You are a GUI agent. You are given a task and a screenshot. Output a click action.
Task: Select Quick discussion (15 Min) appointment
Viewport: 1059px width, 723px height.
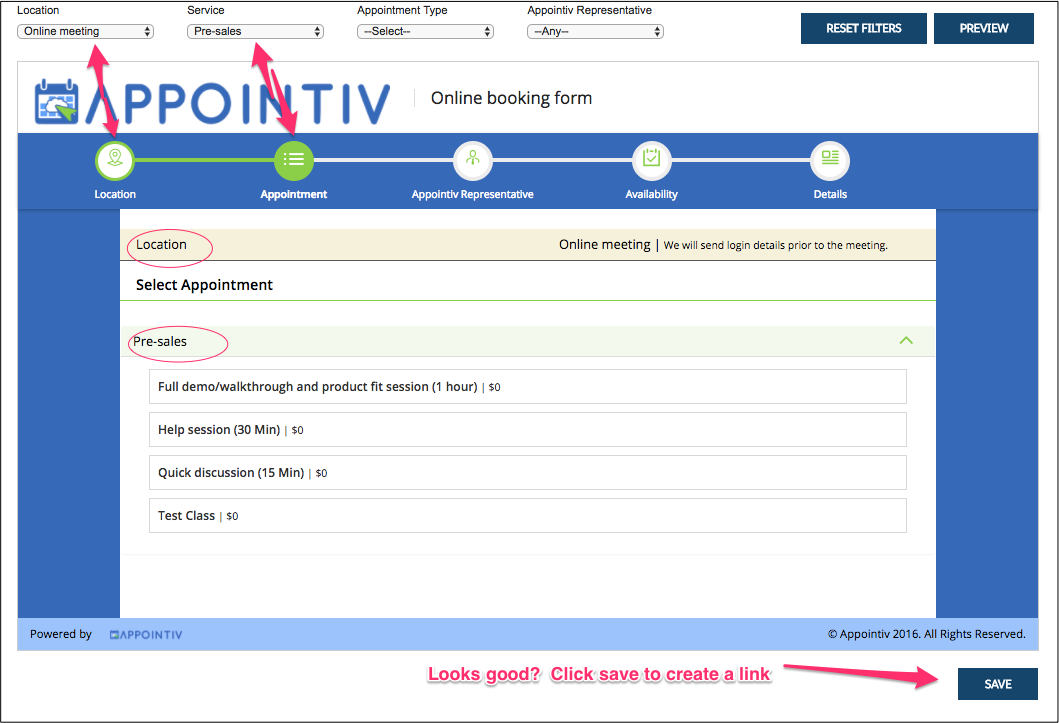(527, 473)
